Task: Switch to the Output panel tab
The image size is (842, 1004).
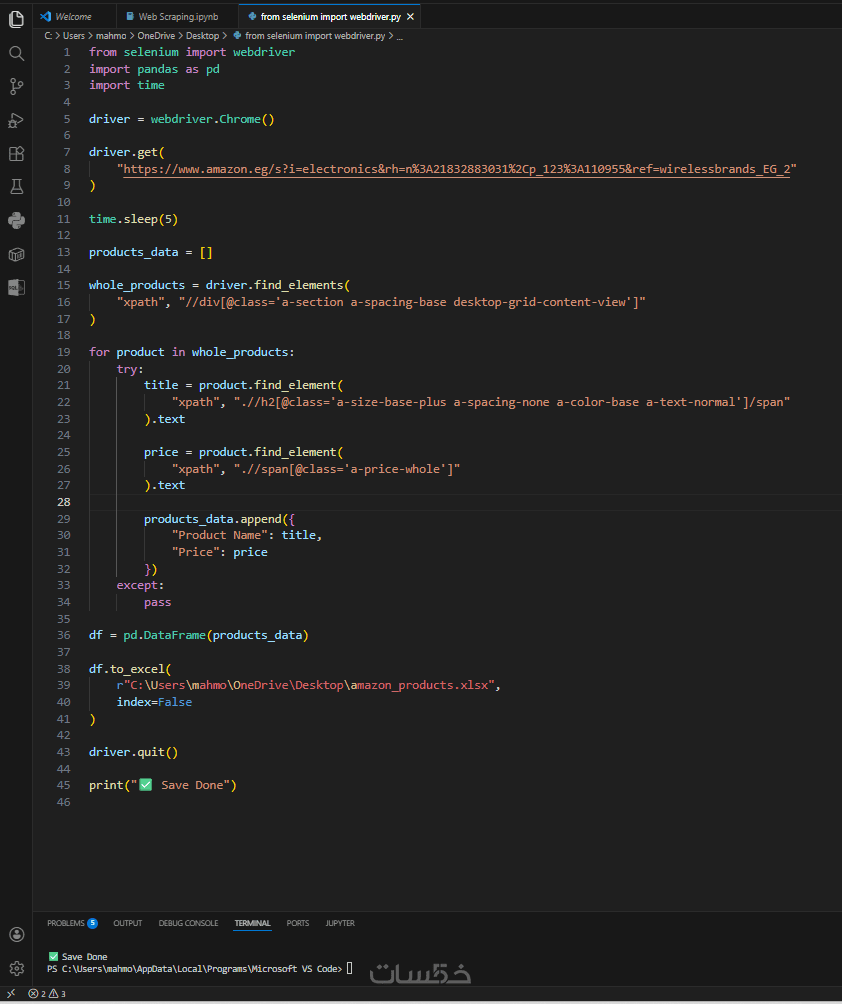Action: (127, 923)
